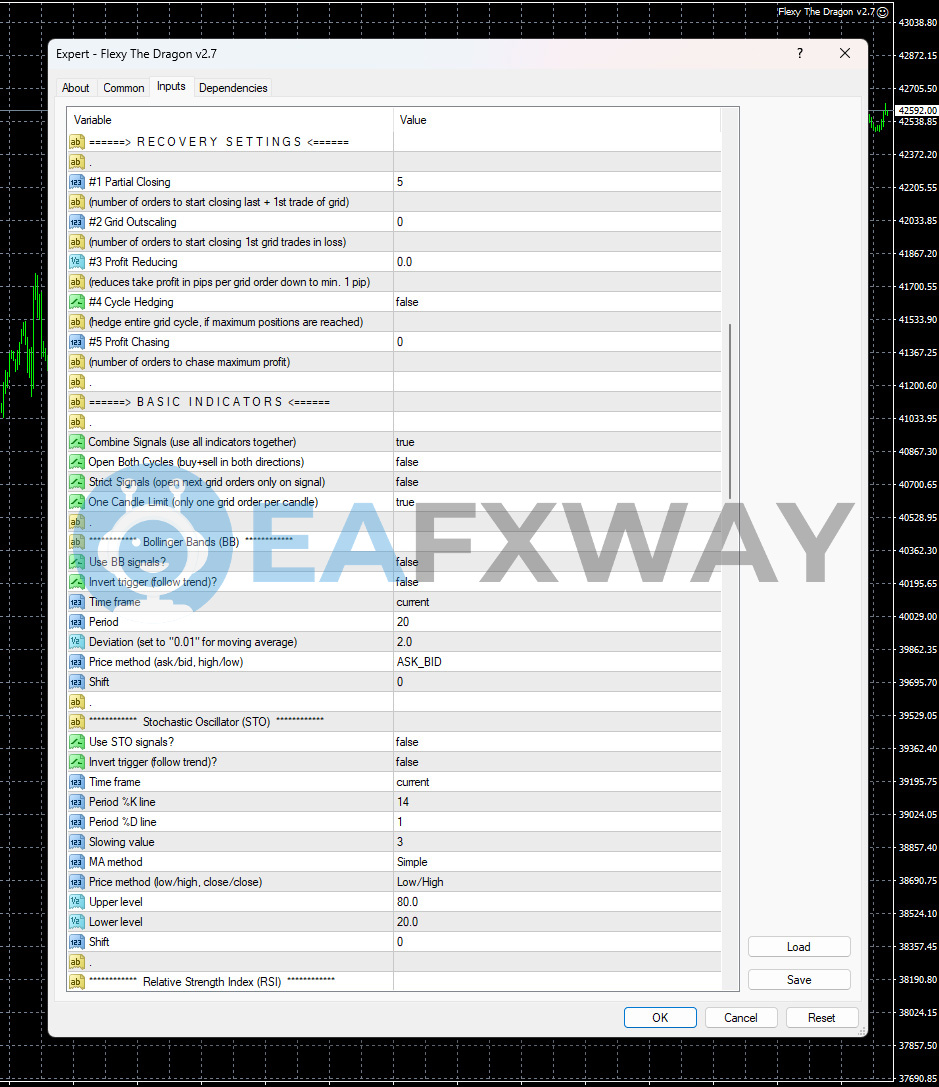This screenshot has height=1087, width=939.
Task: Click the boolean icon beside #4 Cycle Hedging
Action: (x=76, y=302)
